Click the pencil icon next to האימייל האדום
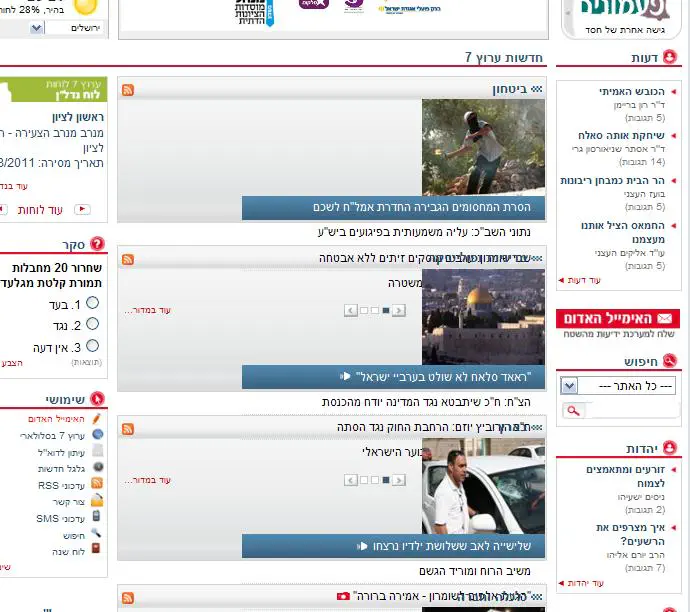The width and height of the screenshot is (690, 612). 96,419
